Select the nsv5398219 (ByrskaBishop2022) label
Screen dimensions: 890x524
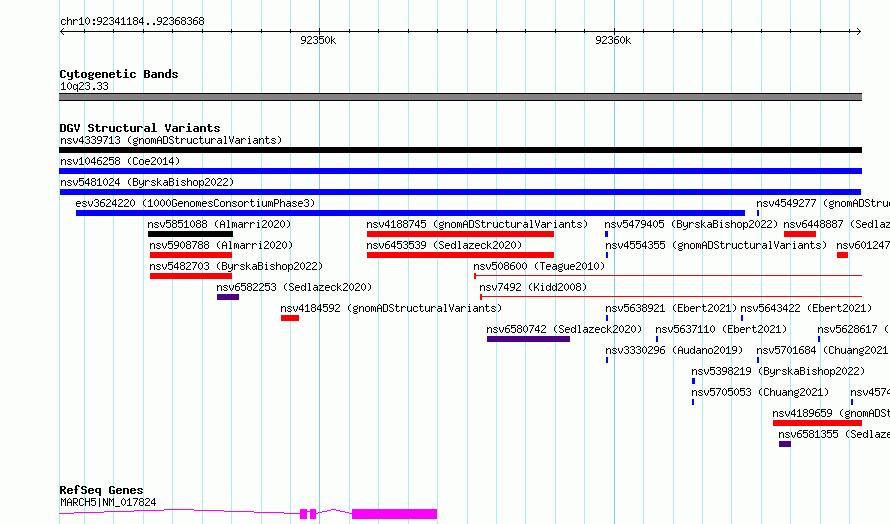pos(778,371)
